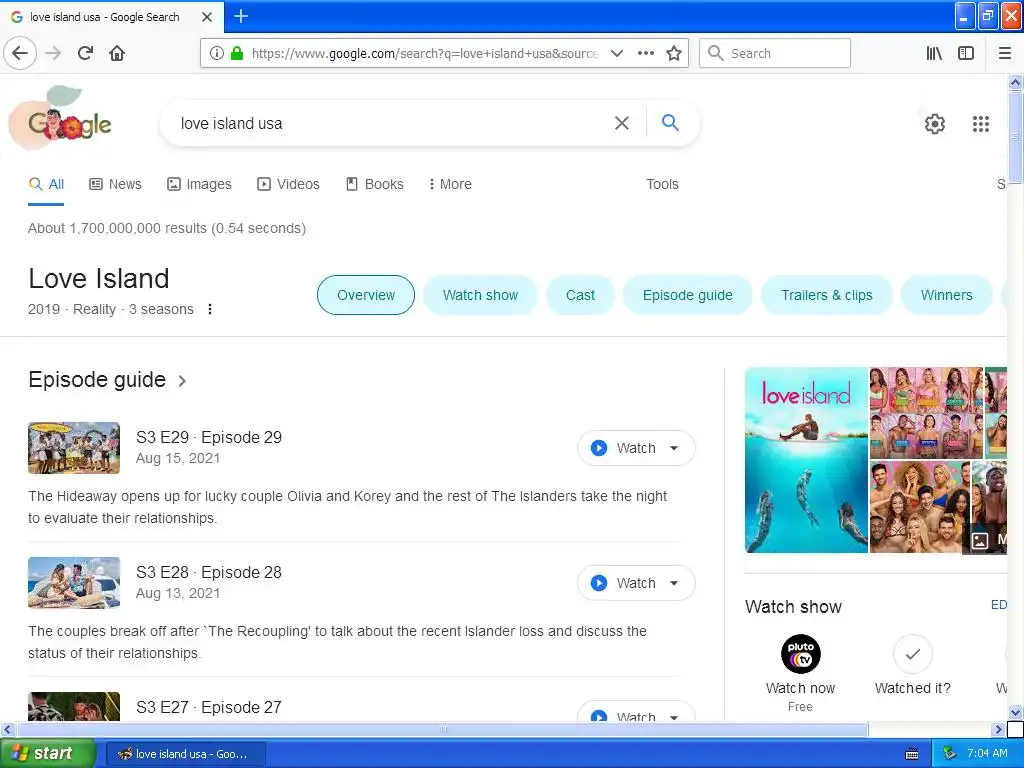The width and height of the screenshot is (1024, 768).
Task: Open the S3 E29 Episode 29 link
Action: tap(209, 437)
